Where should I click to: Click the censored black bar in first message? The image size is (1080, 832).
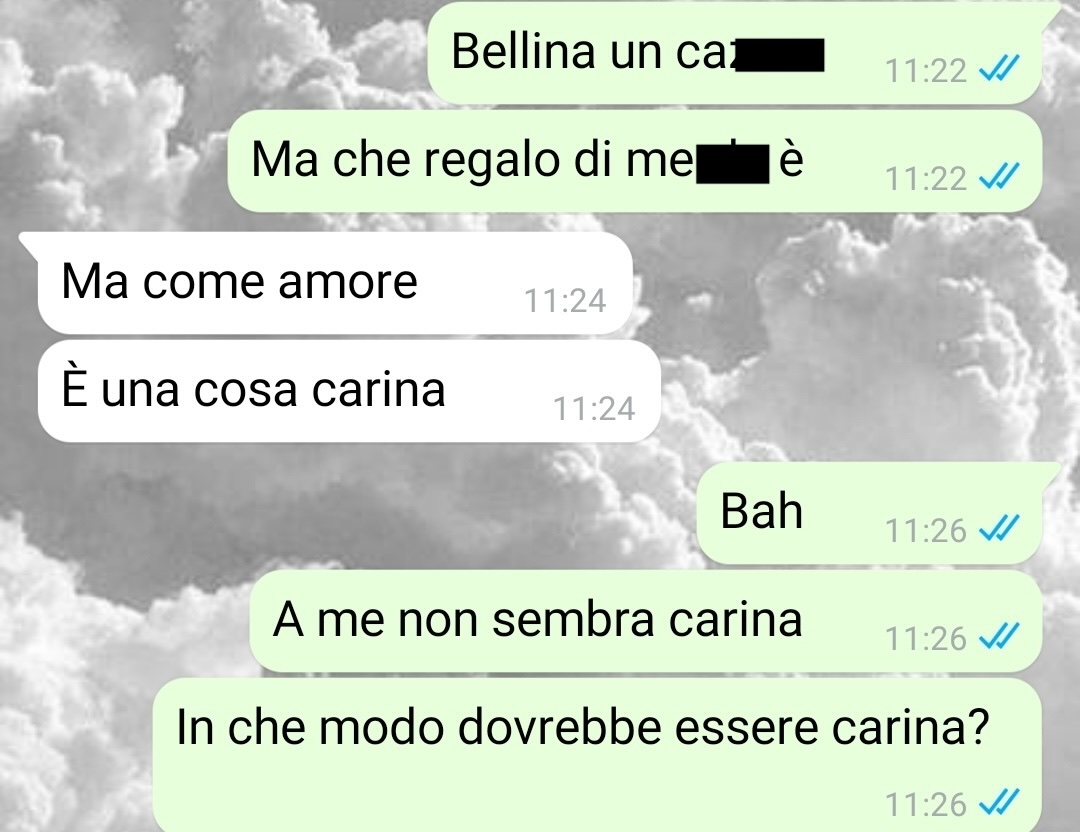point(779,56)
